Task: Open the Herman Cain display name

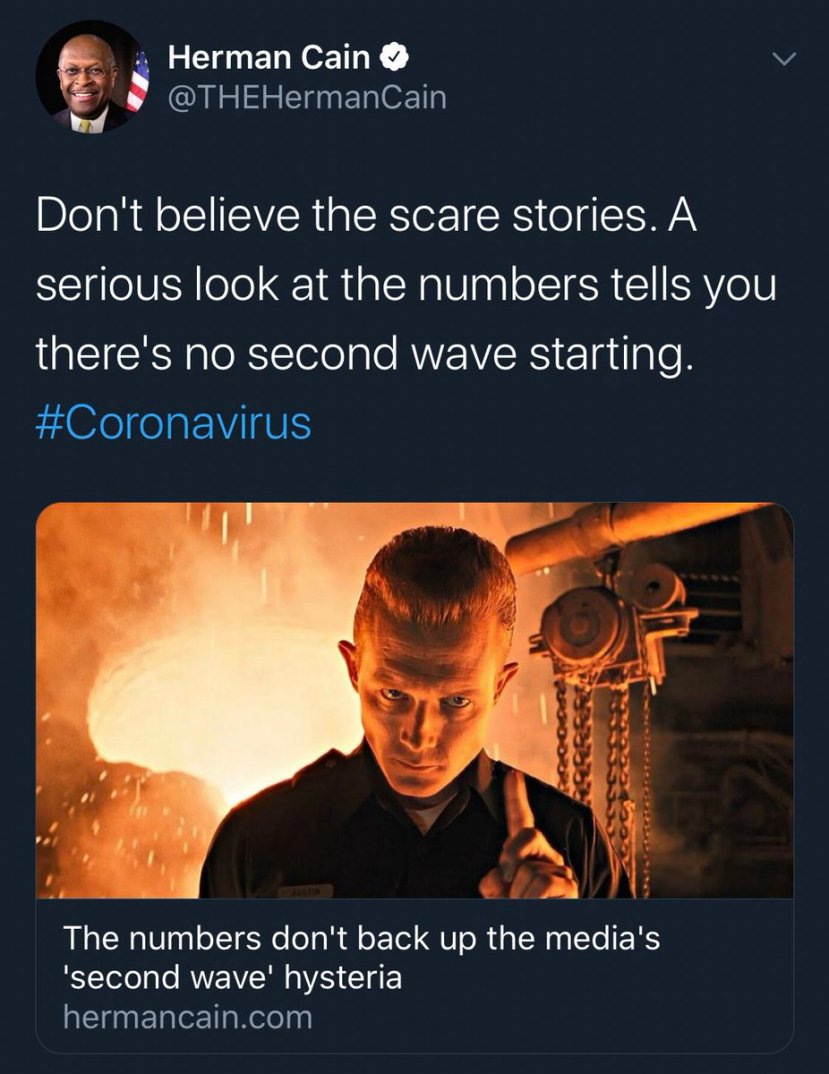Action: [269, 57]
